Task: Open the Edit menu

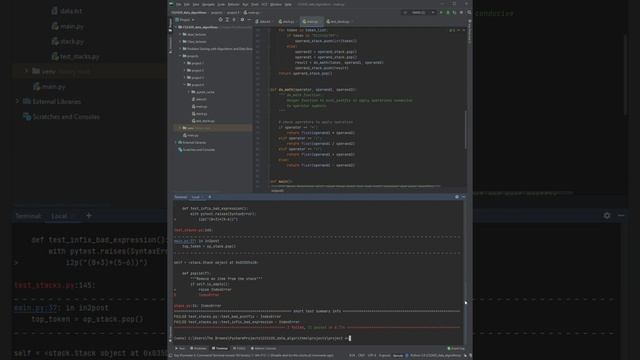Action: tap(187, 4)
